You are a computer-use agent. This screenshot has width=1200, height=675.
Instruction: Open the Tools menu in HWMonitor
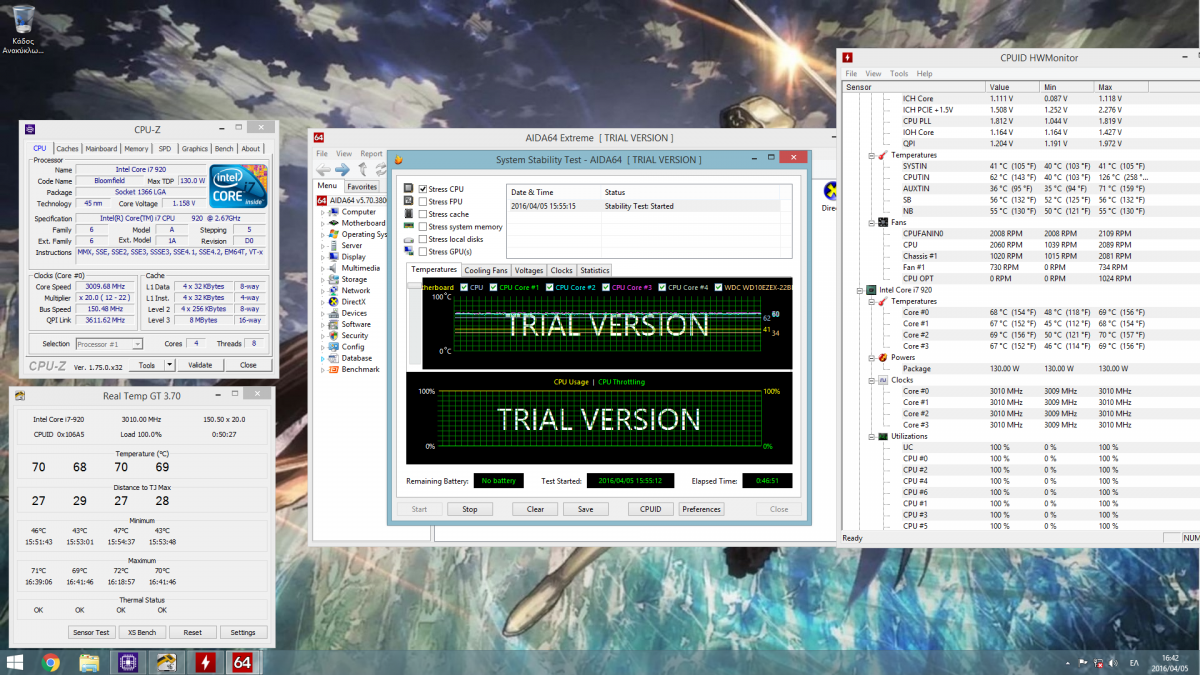click(x=899, y=73)
